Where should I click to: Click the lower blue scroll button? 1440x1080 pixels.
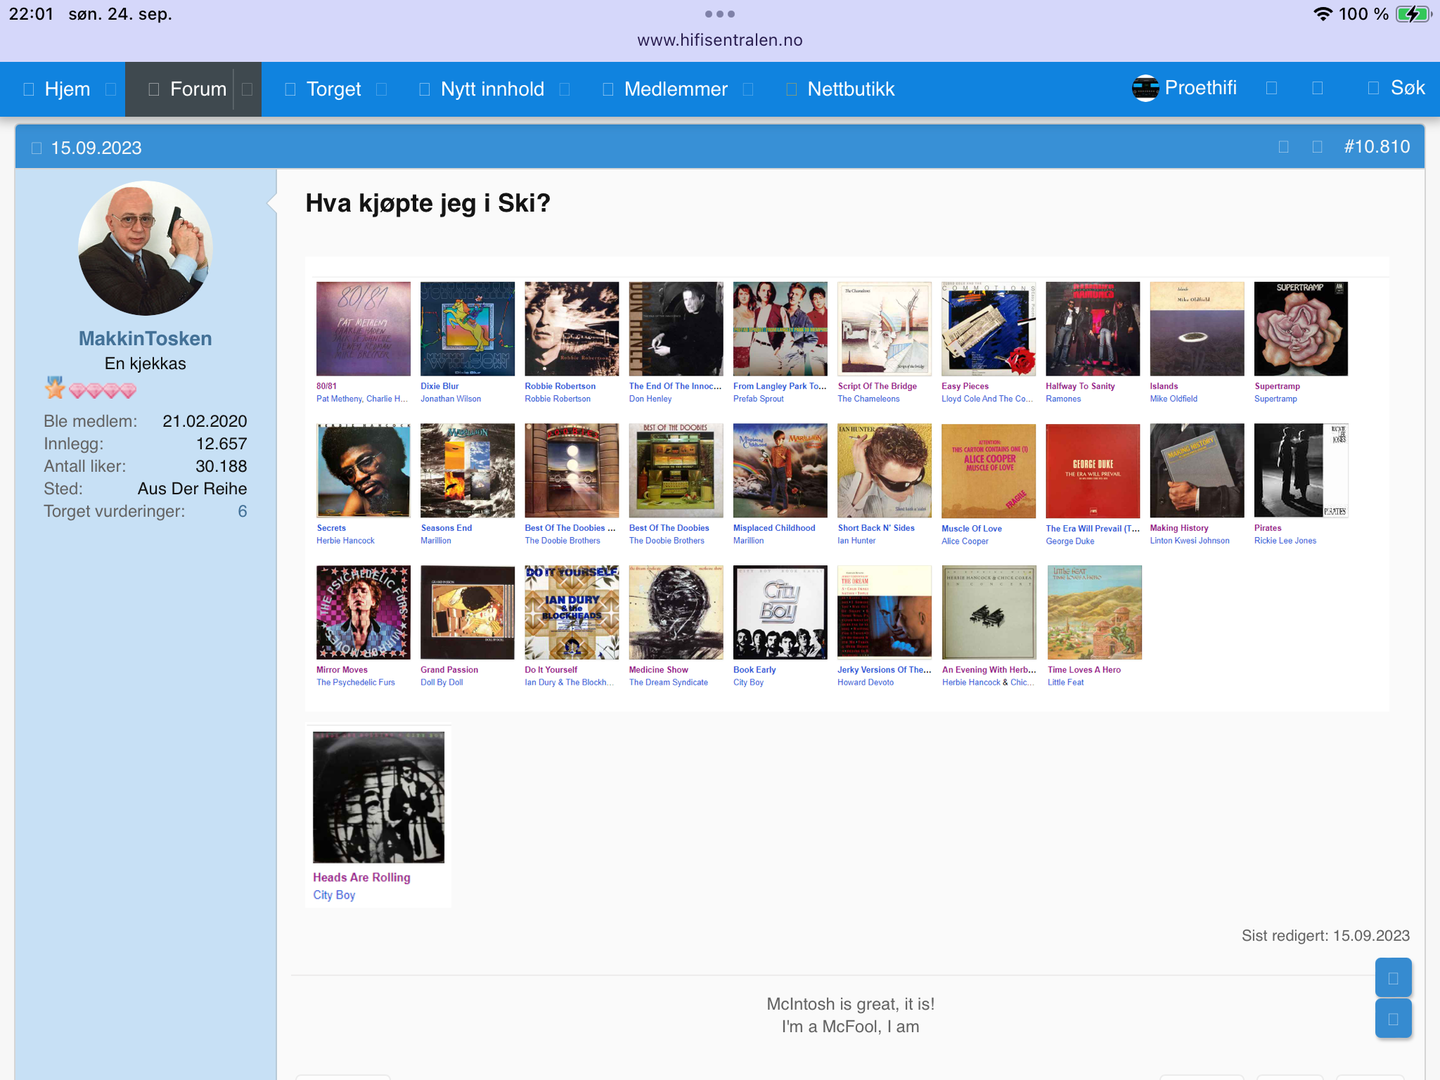click(1393, 1018)
